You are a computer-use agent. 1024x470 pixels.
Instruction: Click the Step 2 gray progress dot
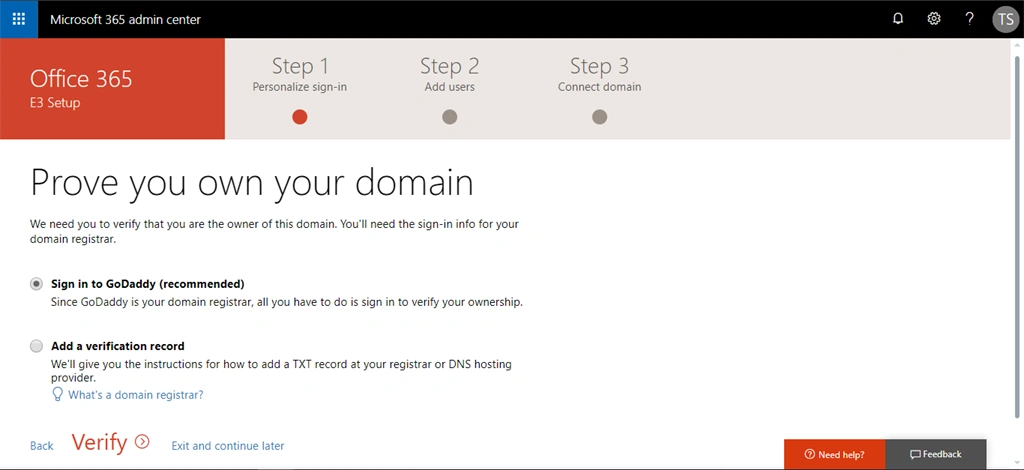pos(449,117)
